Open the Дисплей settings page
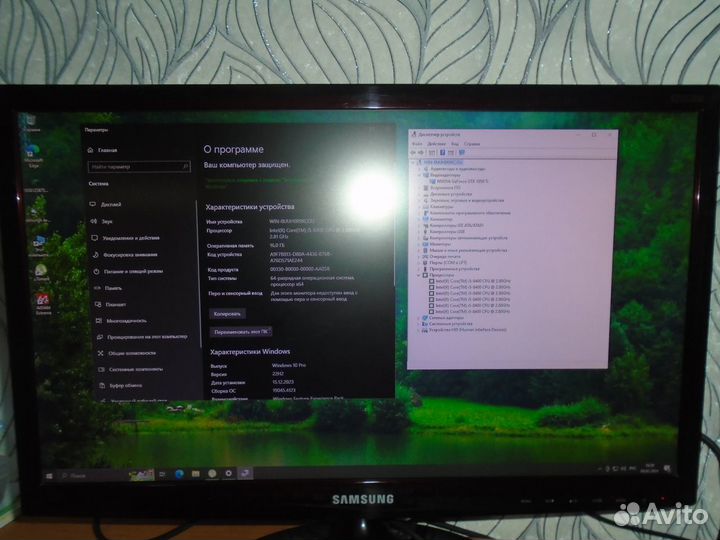 111,203
